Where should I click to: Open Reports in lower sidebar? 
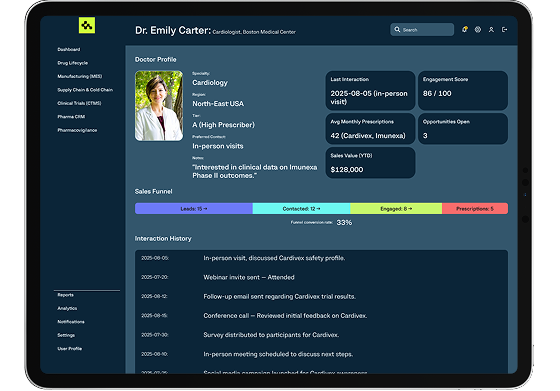tap(66, 295)
